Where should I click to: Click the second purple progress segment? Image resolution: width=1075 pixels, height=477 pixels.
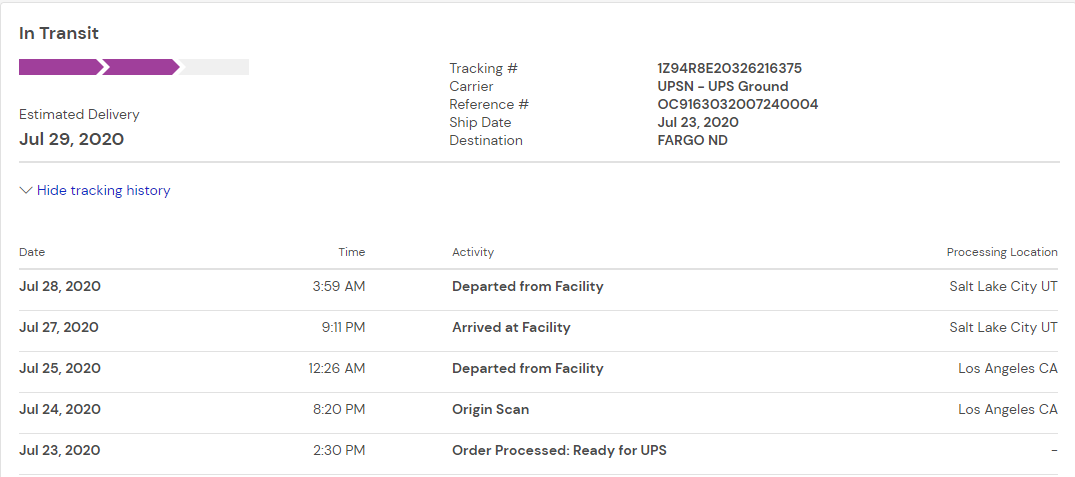coord(140,67)
